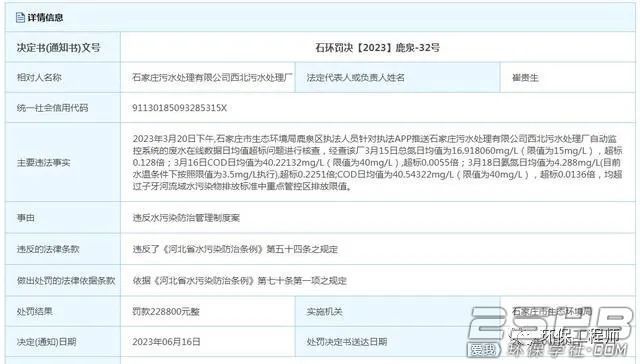Select the text 违反水污染防治管理制度案
This screenshot has height=364, width=640.
click(186, 218)
